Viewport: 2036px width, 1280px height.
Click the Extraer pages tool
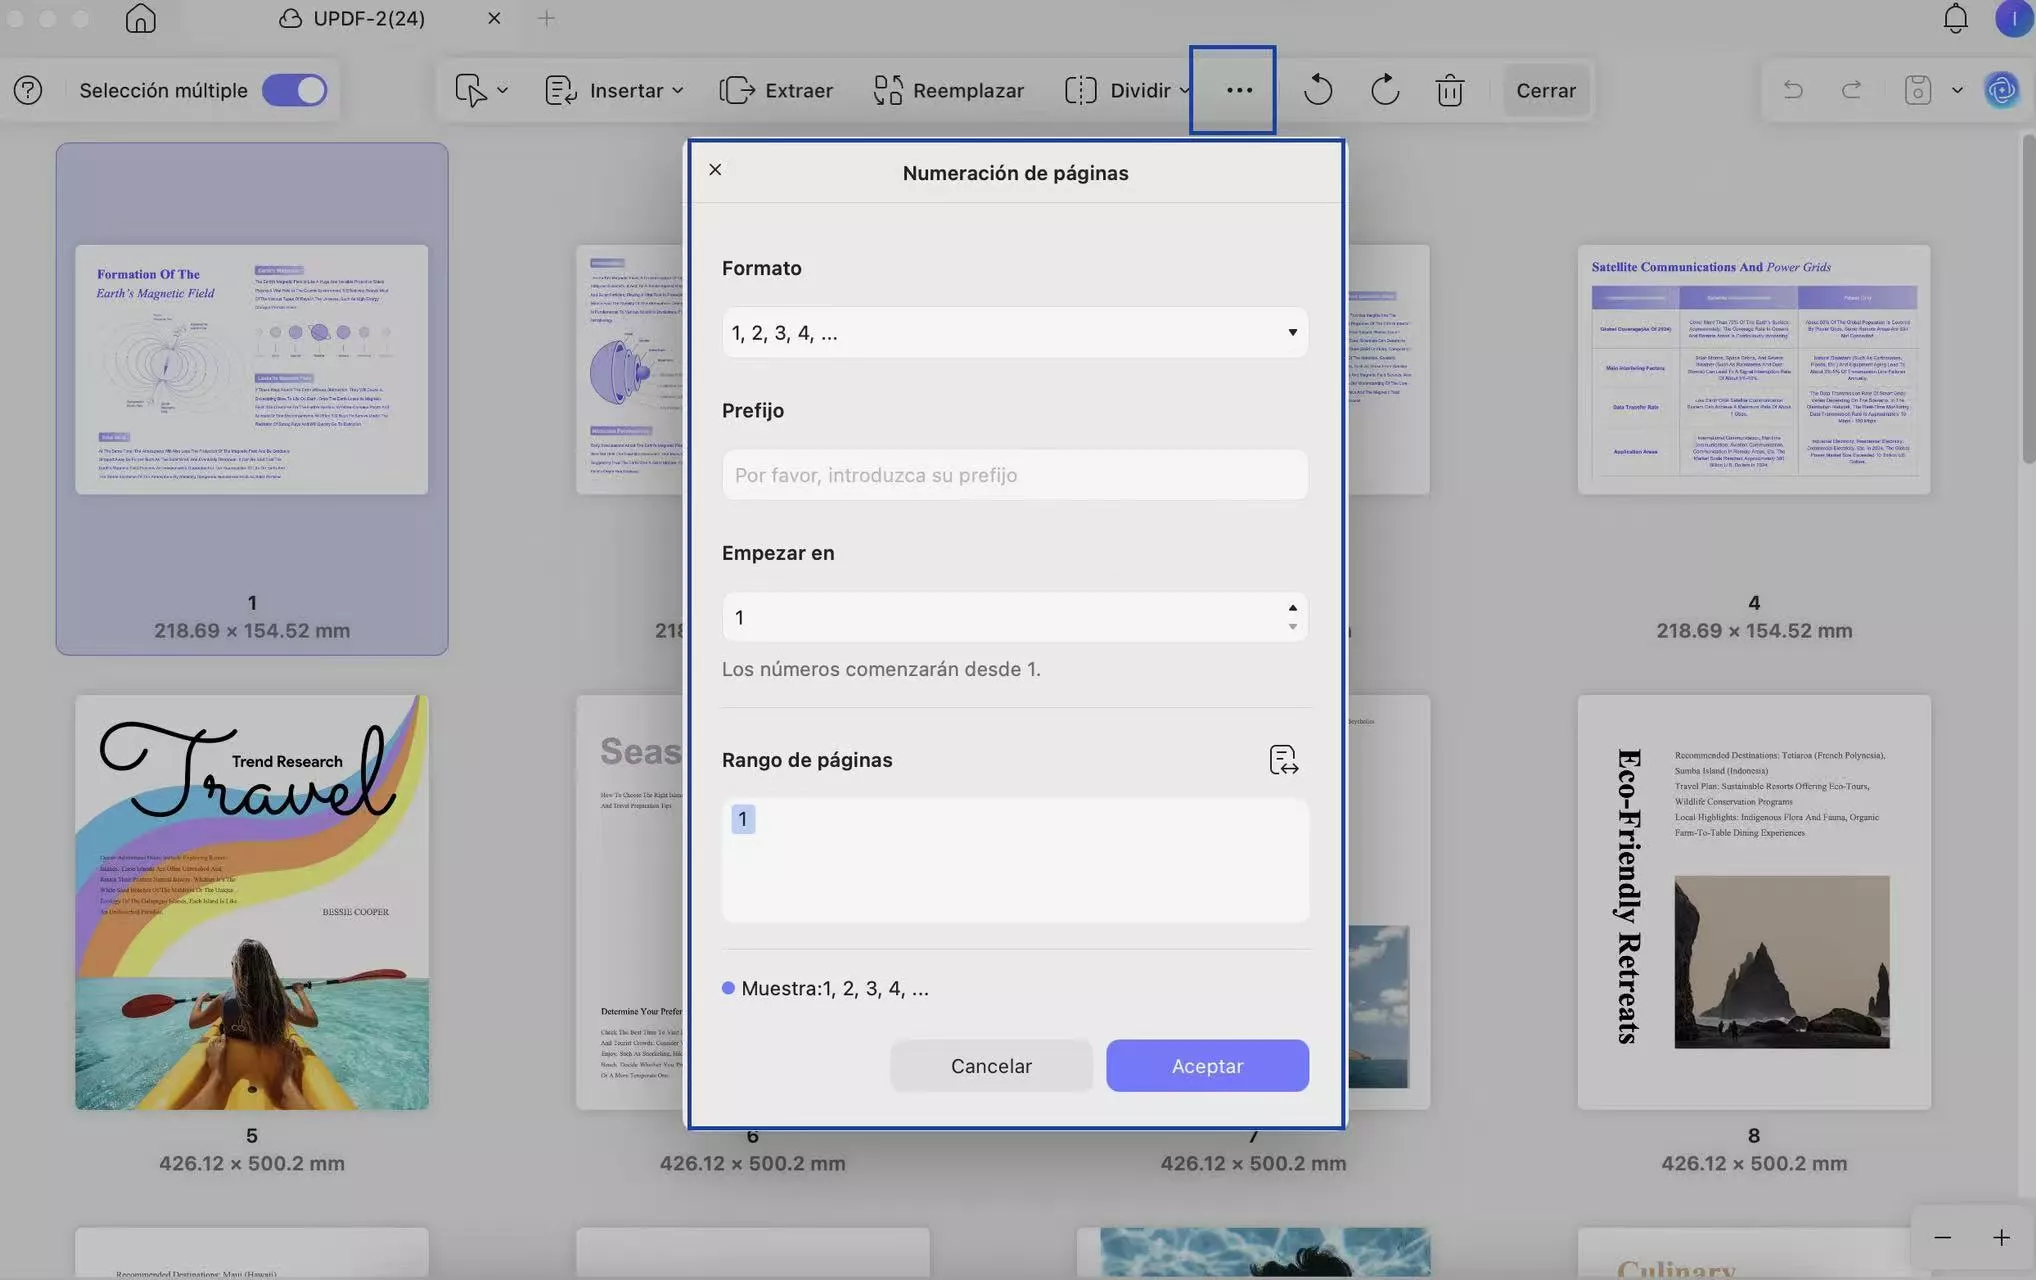click(776, 90)
